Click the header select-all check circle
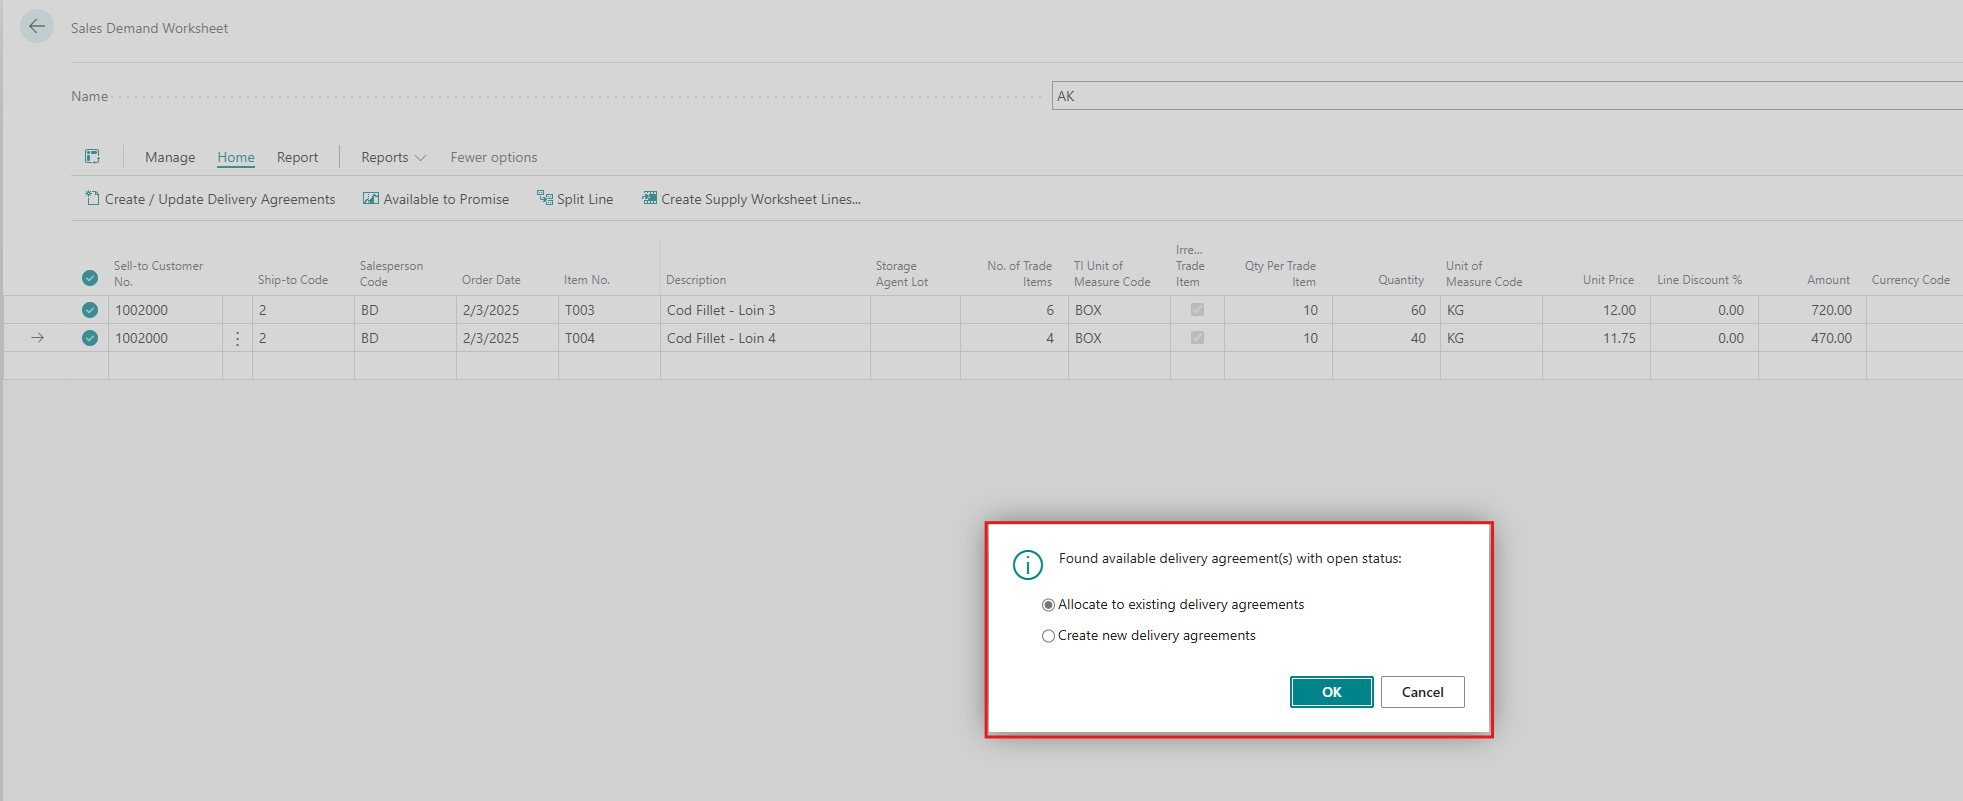 pyautogui.click(x=90, y=278)
